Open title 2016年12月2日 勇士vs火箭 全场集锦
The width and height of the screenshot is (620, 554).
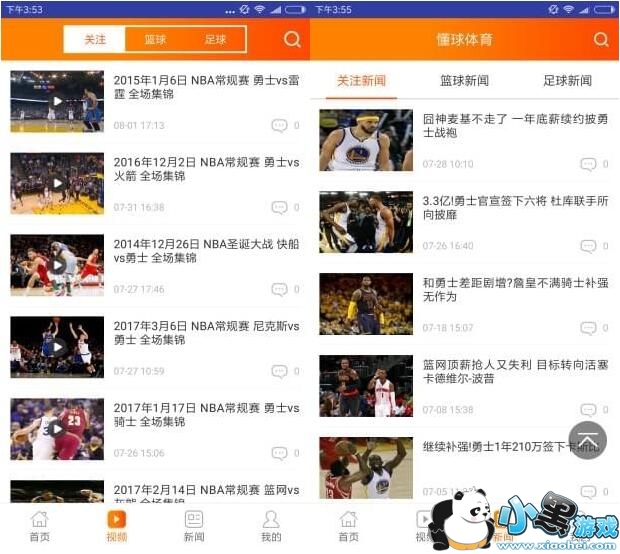click(x=206, y=169)
